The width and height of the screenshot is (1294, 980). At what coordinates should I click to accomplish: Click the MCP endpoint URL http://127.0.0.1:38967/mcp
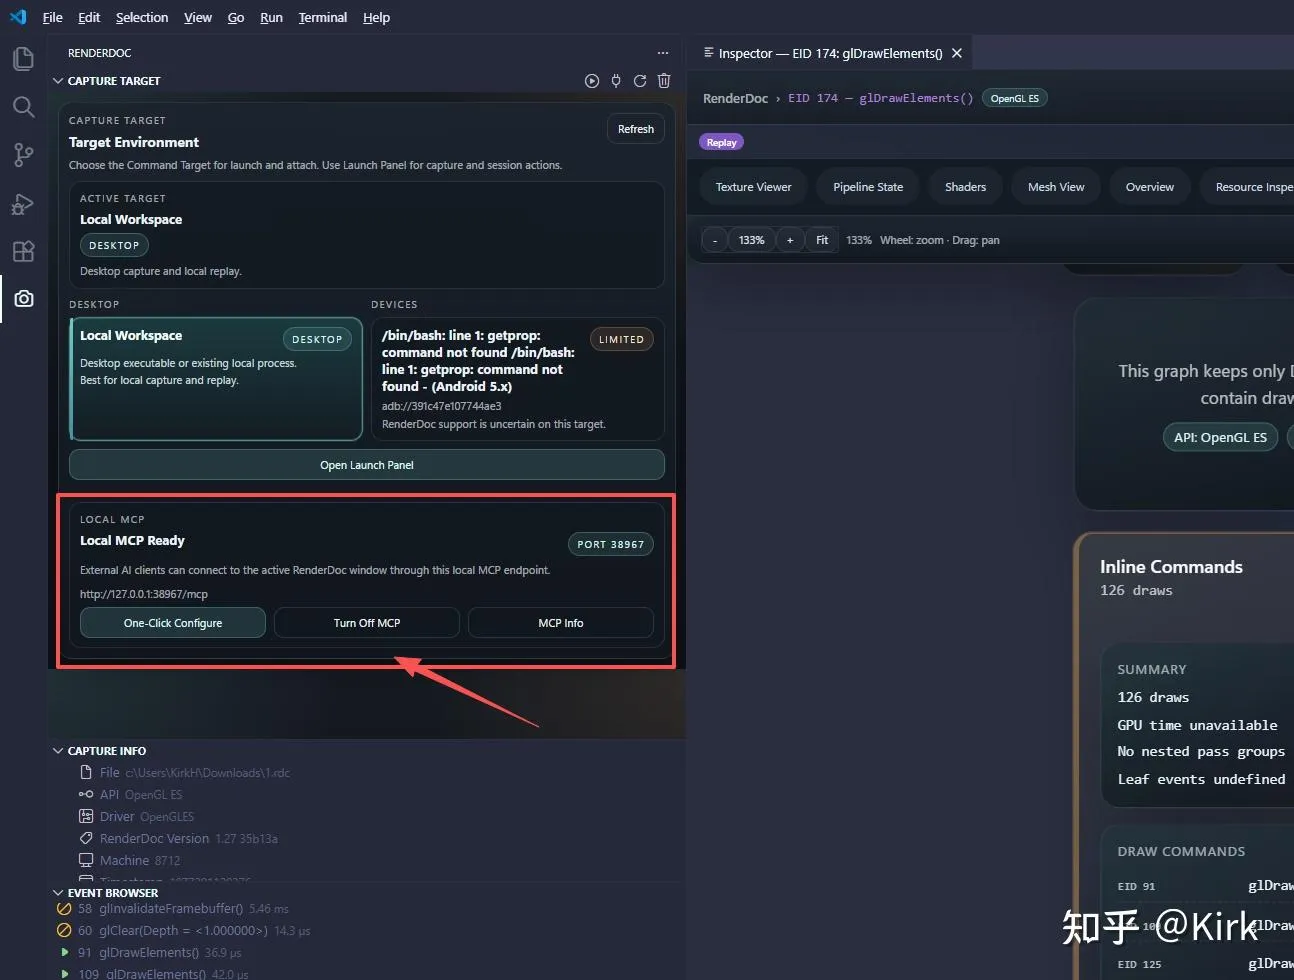pyautogui.click(x=144, y=594)
